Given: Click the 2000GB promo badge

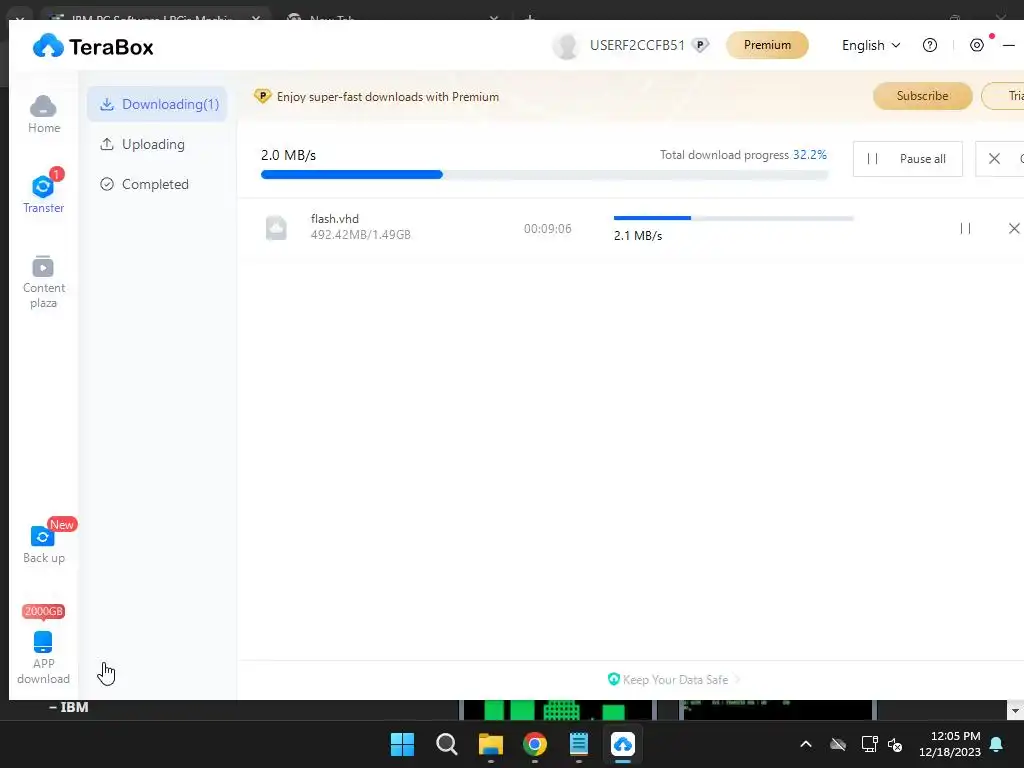Looking at the screenshot, I should pos(44,611).
